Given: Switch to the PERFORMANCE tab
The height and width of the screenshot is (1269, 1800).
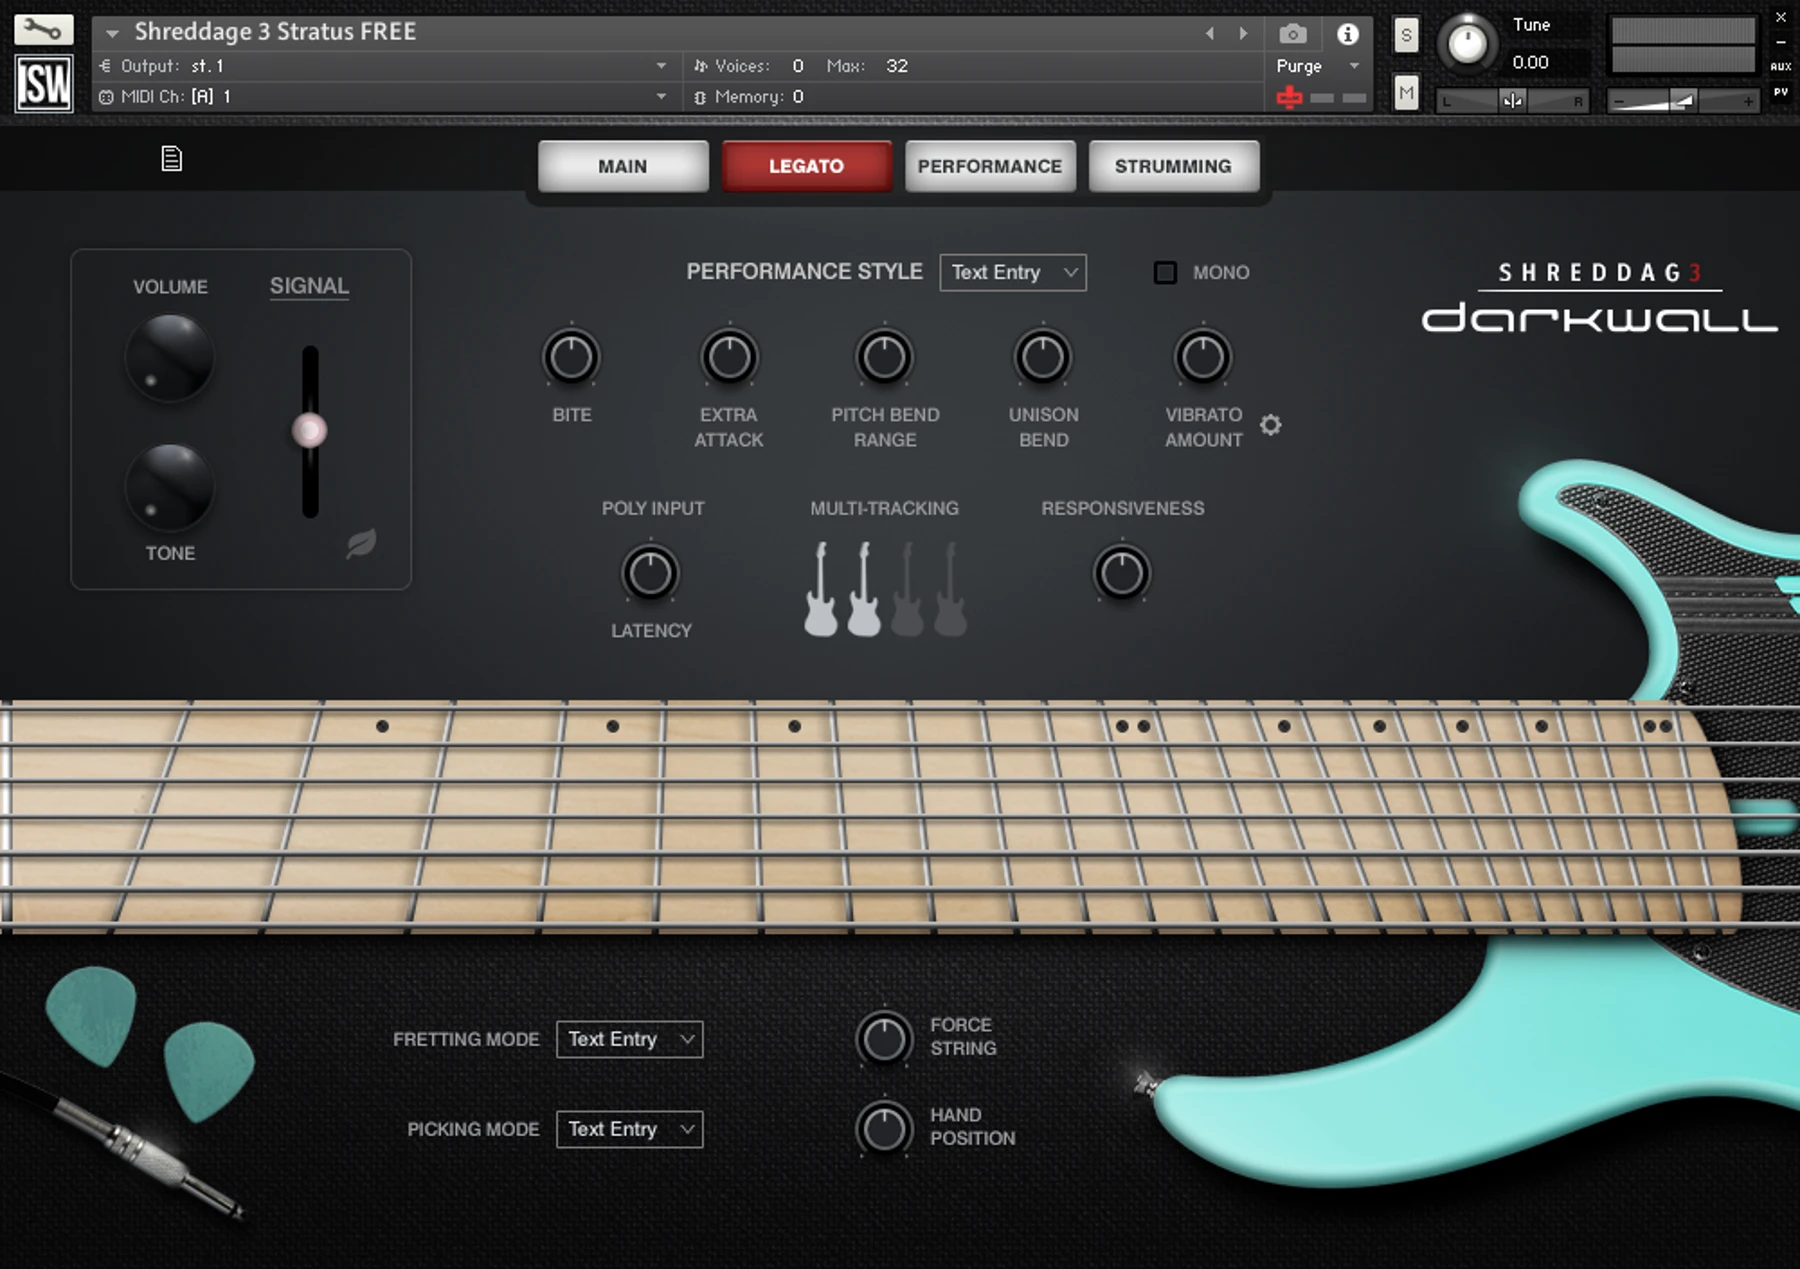Looking at the screenshot, I should pos(990,166).
